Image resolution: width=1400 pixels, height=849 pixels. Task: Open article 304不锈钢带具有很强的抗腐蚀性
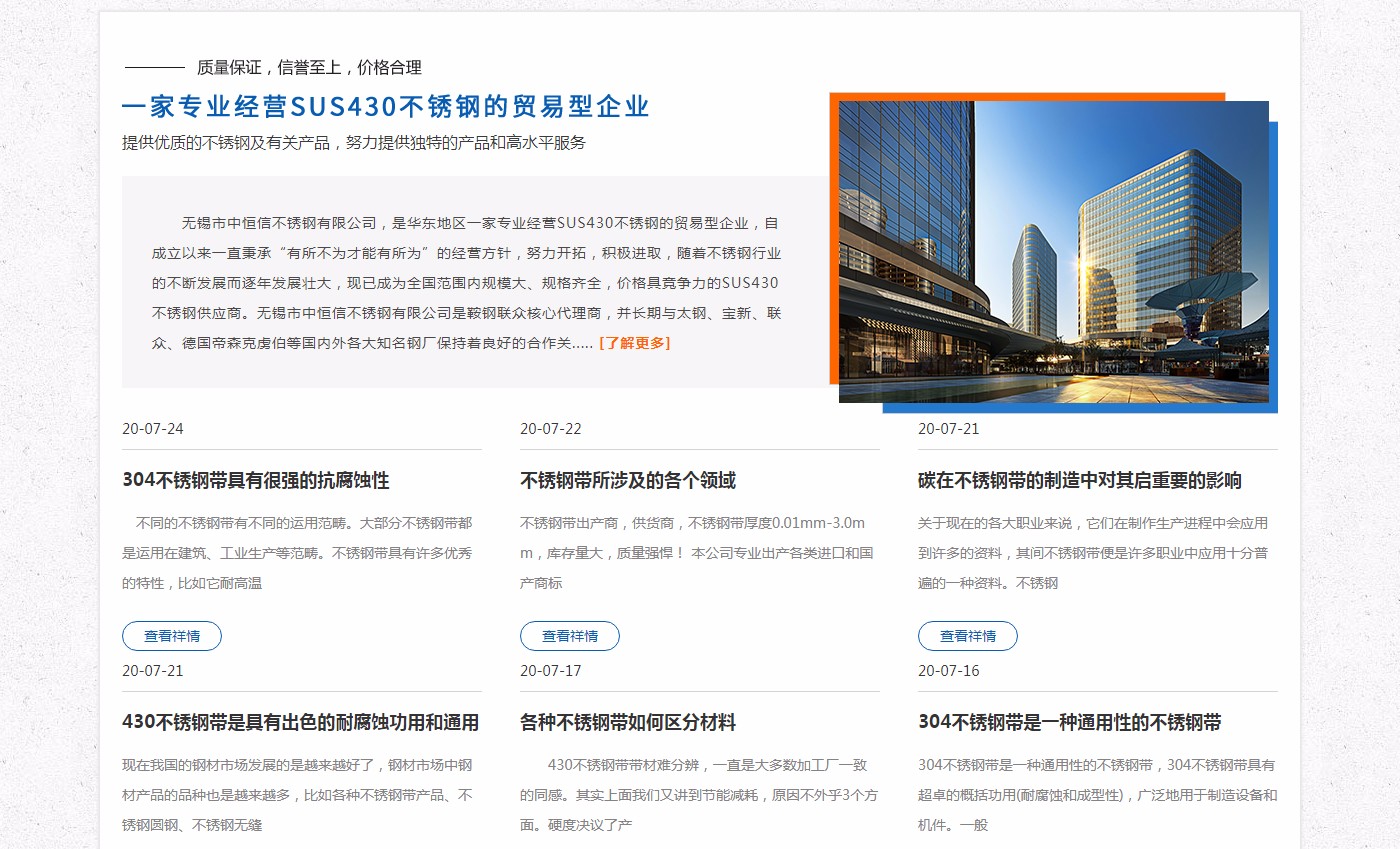point(256,481)
